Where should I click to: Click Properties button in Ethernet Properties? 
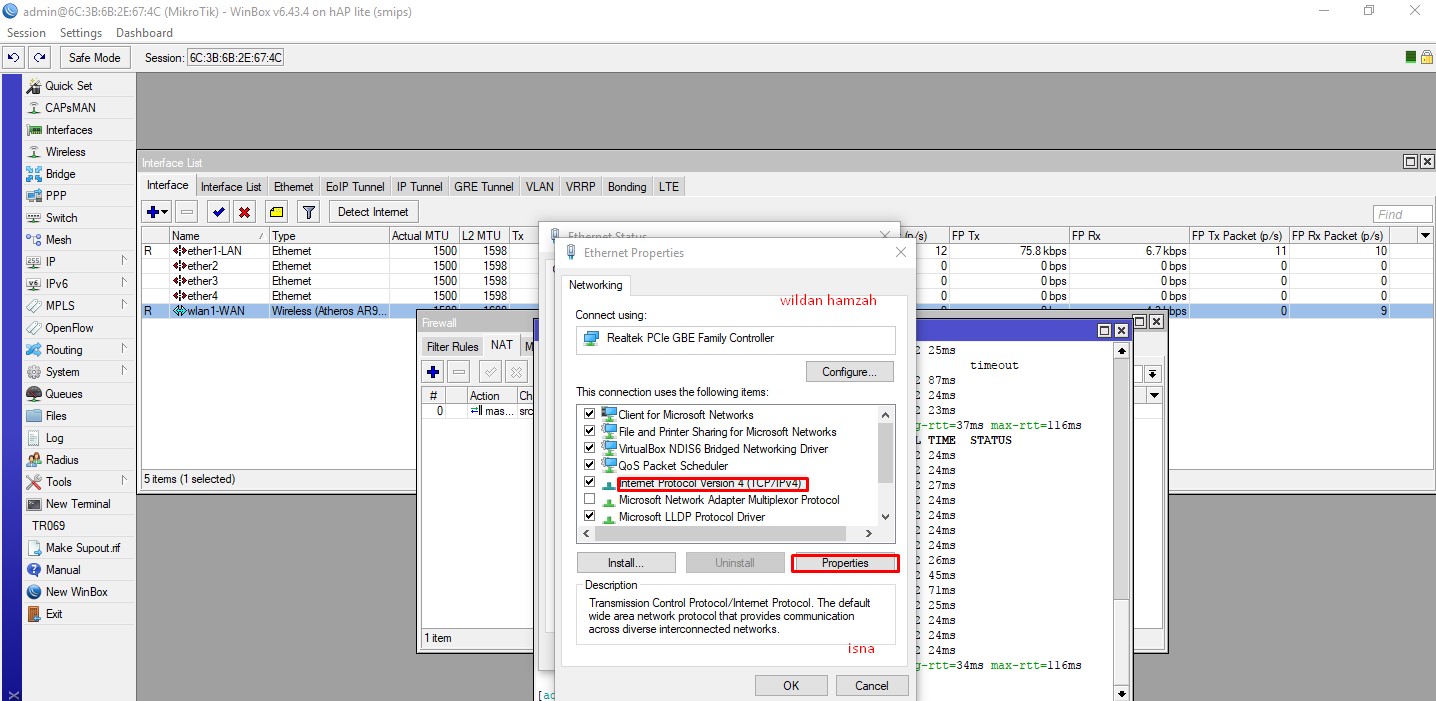pos(845,563)
